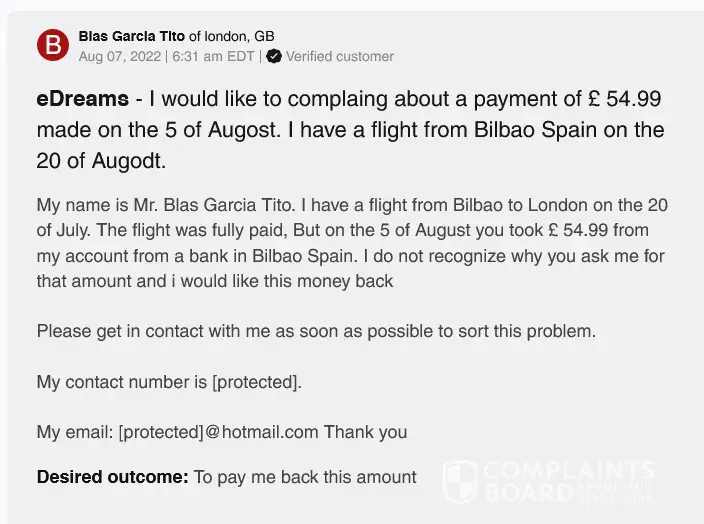
Task: Click 'To pay me back this amount' text
Action: [x=305, y=477]
